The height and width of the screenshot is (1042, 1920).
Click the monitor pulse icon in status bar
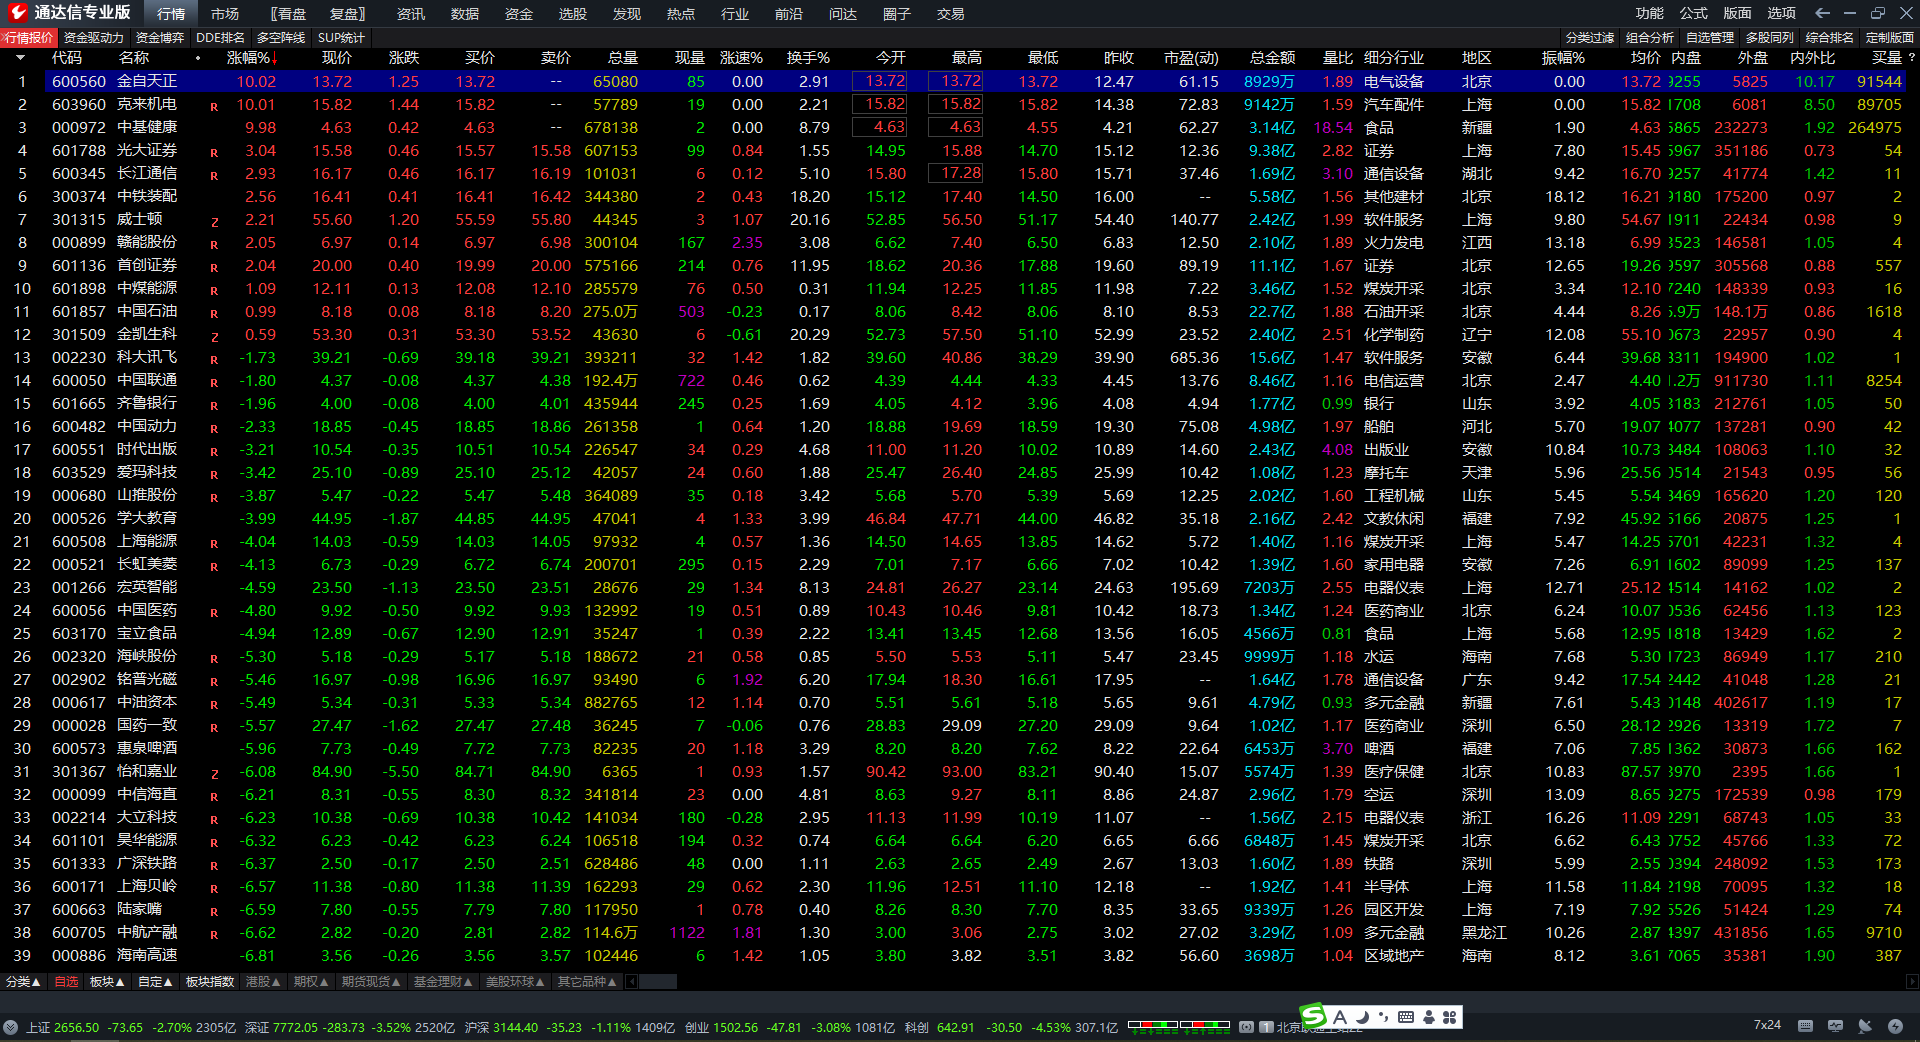[1835, 1026]
